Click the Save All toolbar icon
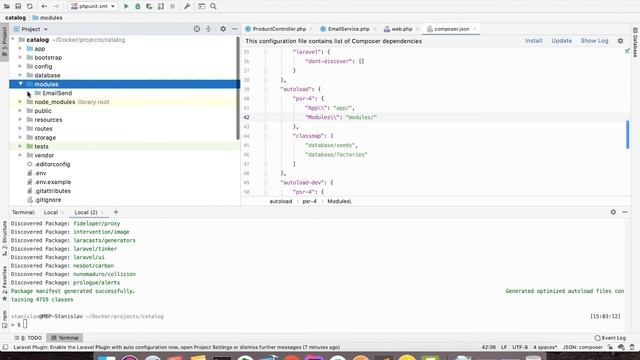This screenshot has width=640, height=360. [x=18, y=6]
